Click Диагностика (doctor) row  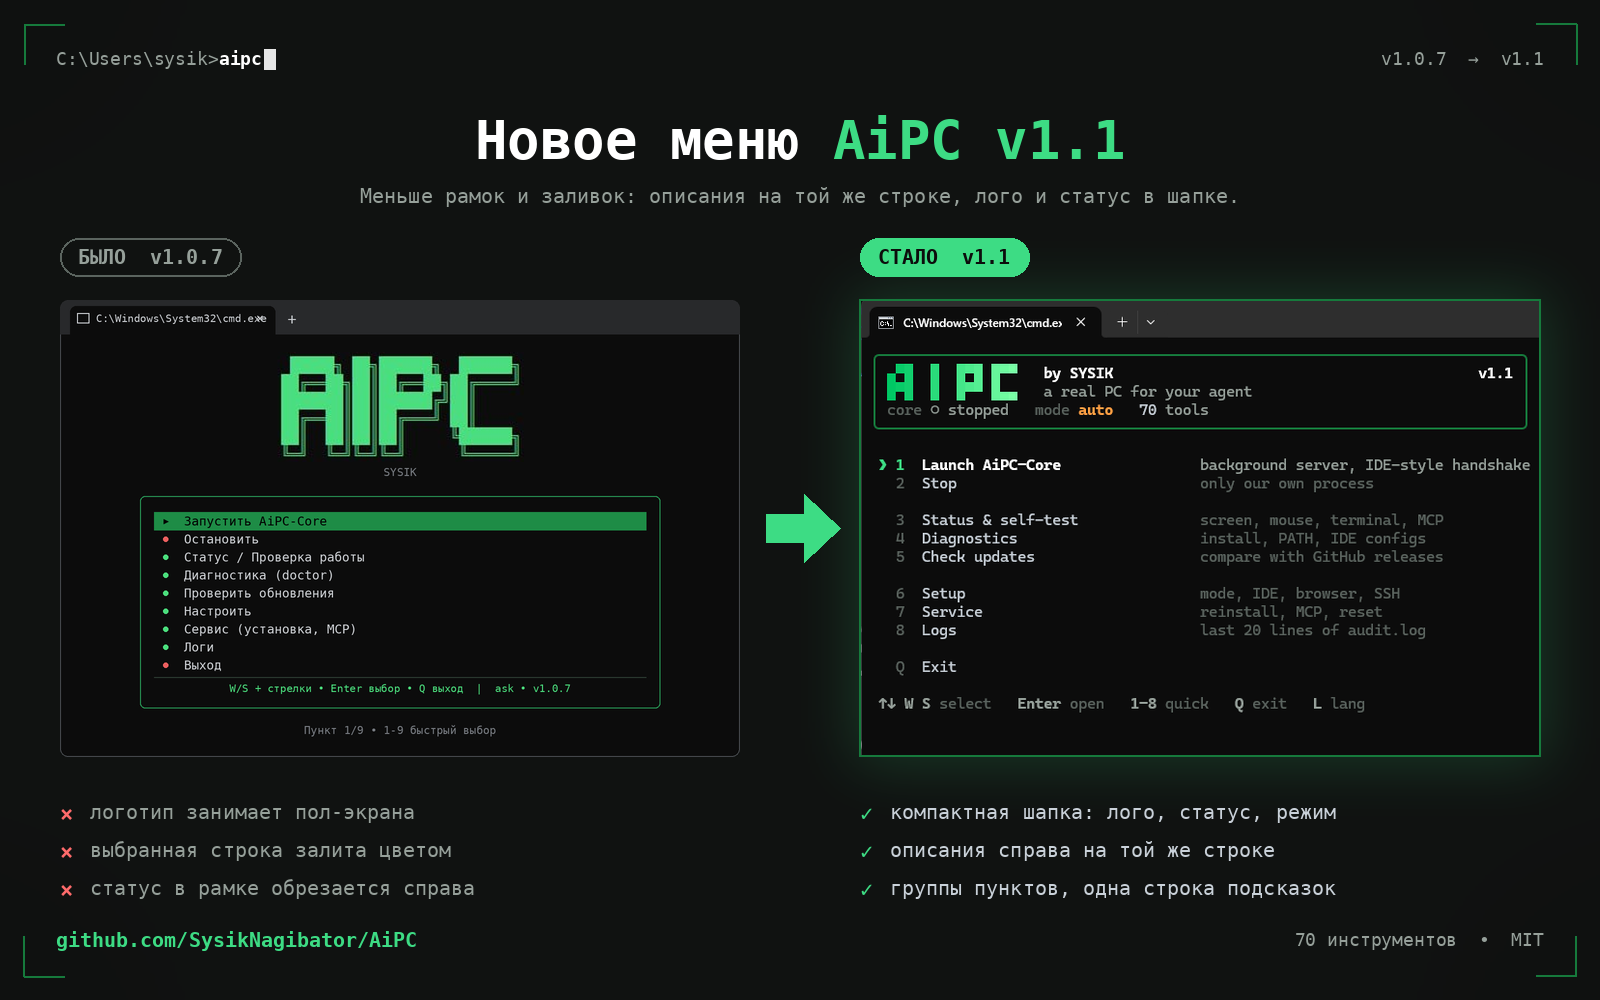[x=258, y=575]
